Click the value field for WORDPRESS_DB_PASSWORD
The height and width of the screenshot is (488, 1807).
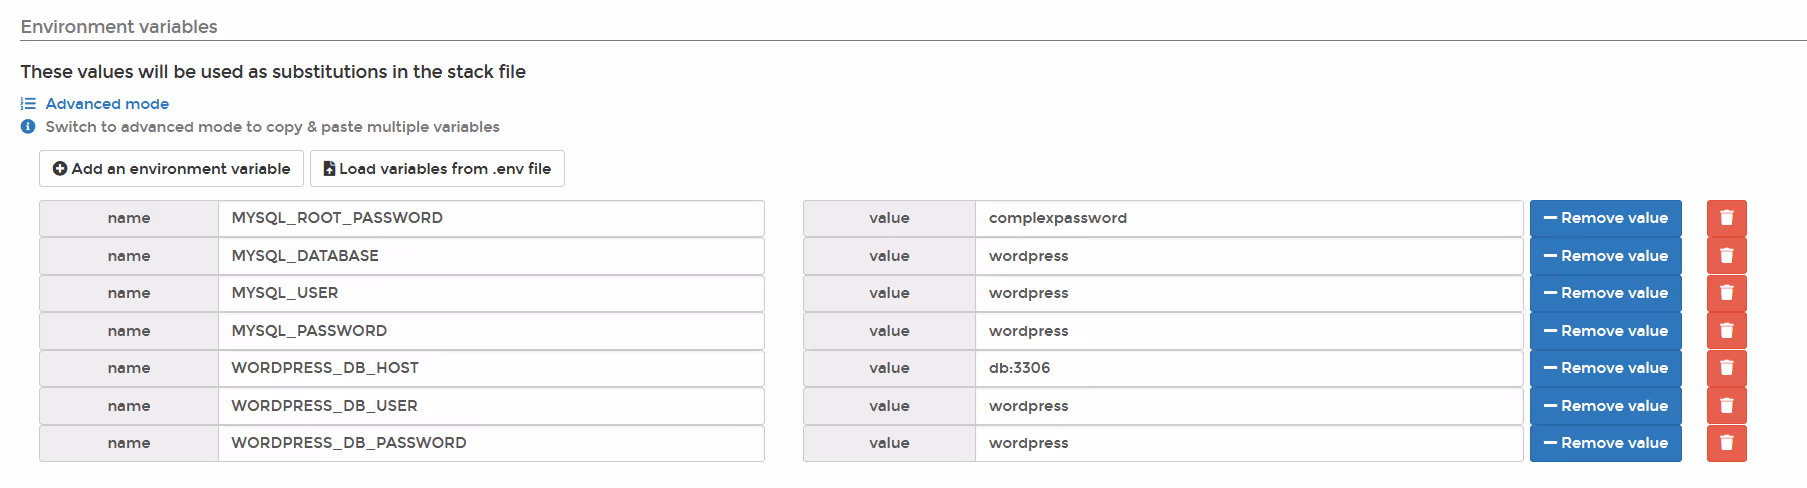click(x=1249, y=443)
